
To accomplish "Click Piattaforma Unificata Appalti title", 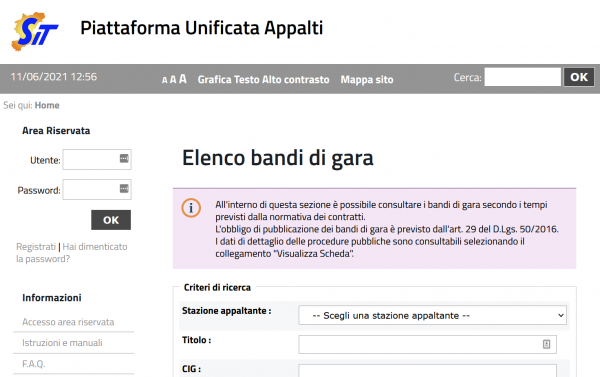I will tap(202, 28).
